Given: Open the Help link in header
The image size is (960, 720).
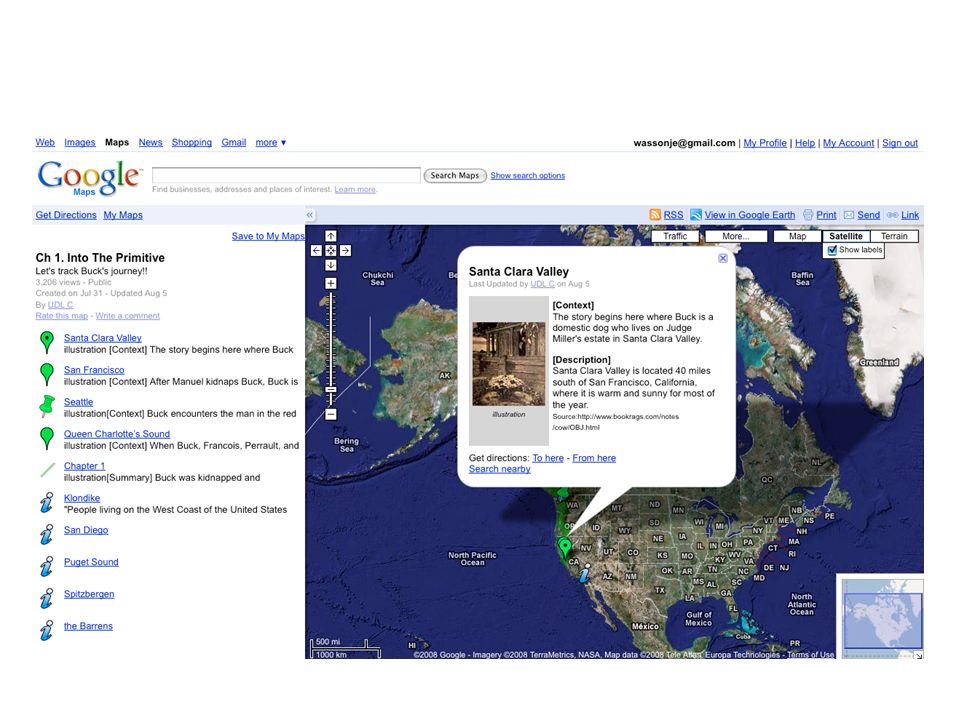Looking at the screenshot, I should click(x=805, y=143).
